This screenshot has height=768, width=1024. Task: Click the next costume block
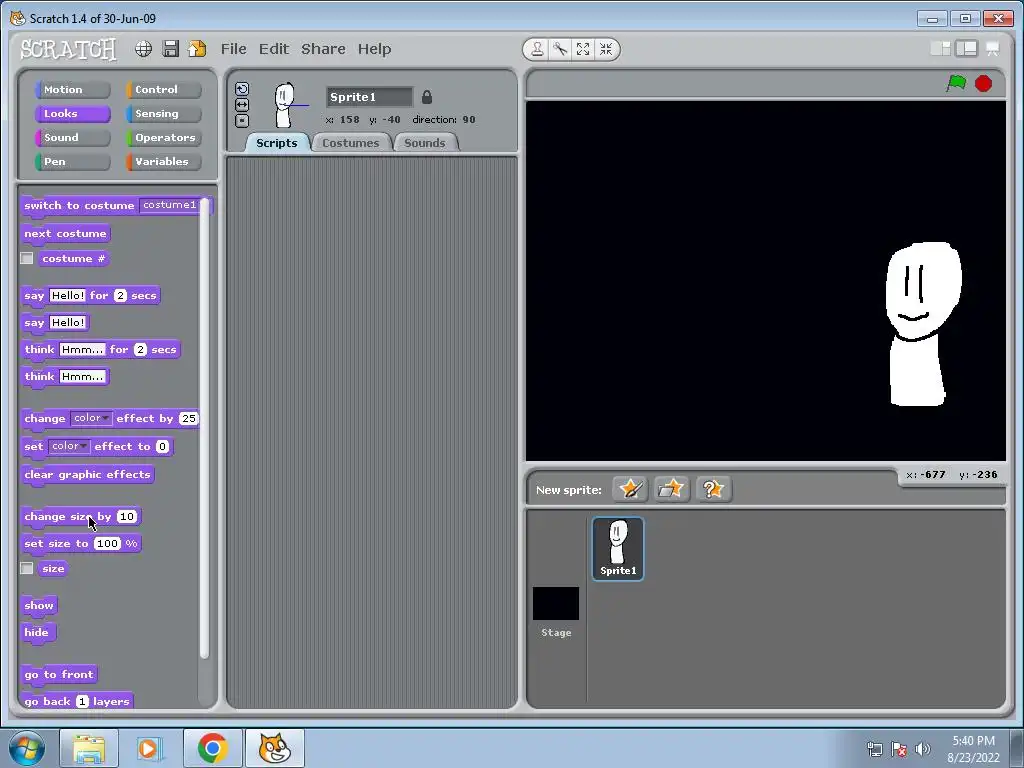tap(65, 234)
